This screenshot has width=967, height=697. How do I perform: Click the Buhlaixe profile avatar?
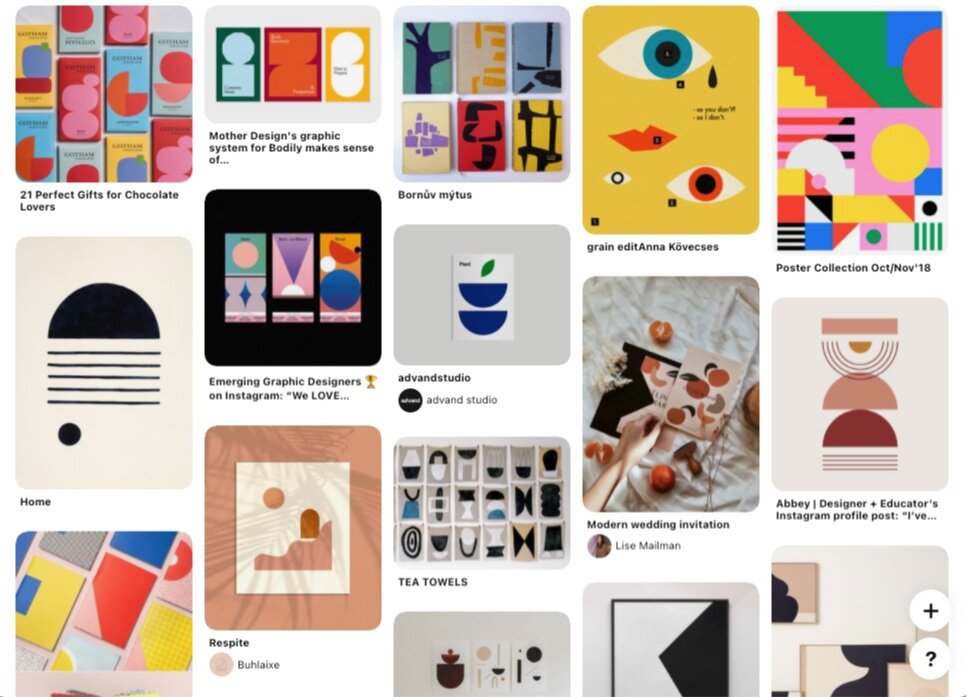click(221, 665)
